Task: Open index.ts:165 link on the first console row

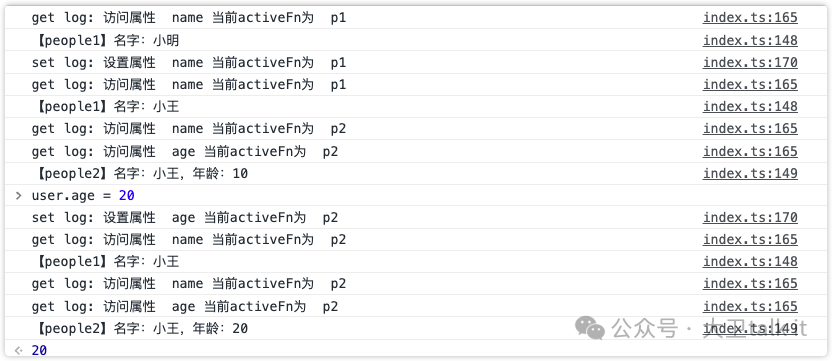Action: tap(750, 18)
